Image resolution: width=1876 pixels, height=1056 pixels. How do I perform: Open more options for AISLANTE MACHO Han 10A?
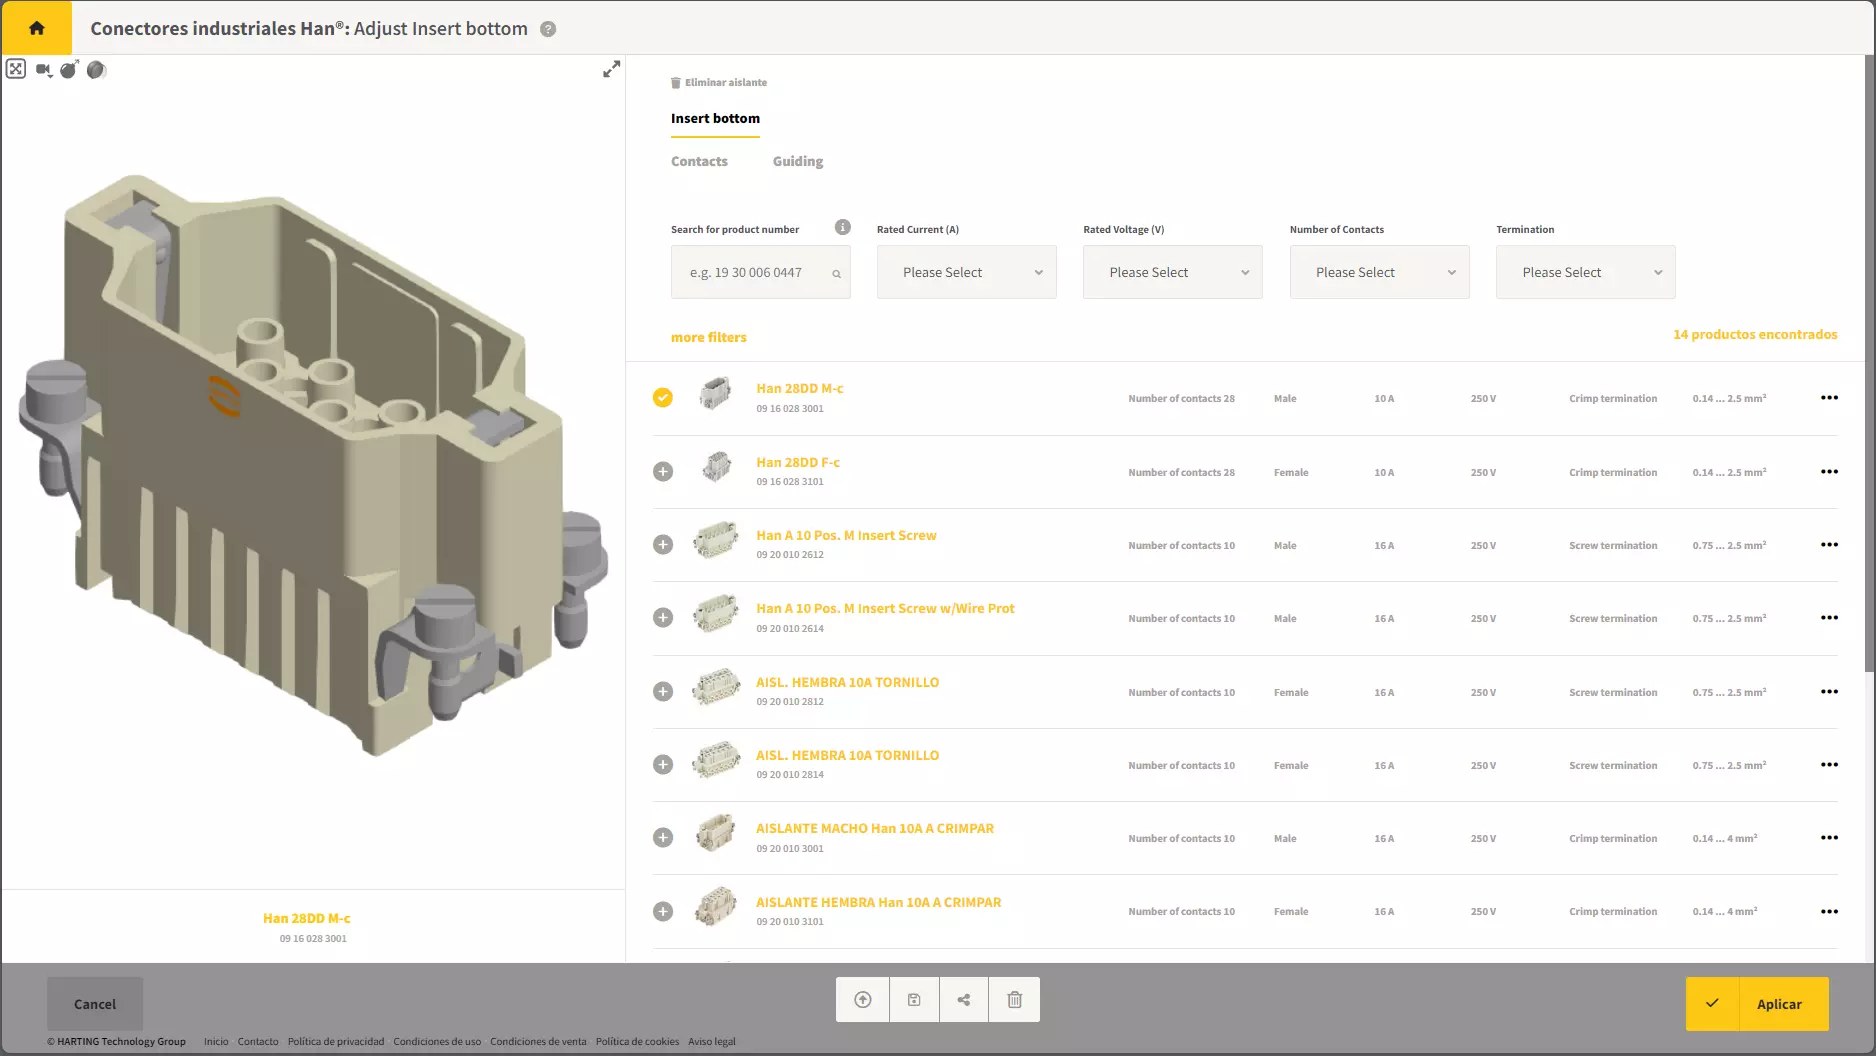(x=1829, y=838)
